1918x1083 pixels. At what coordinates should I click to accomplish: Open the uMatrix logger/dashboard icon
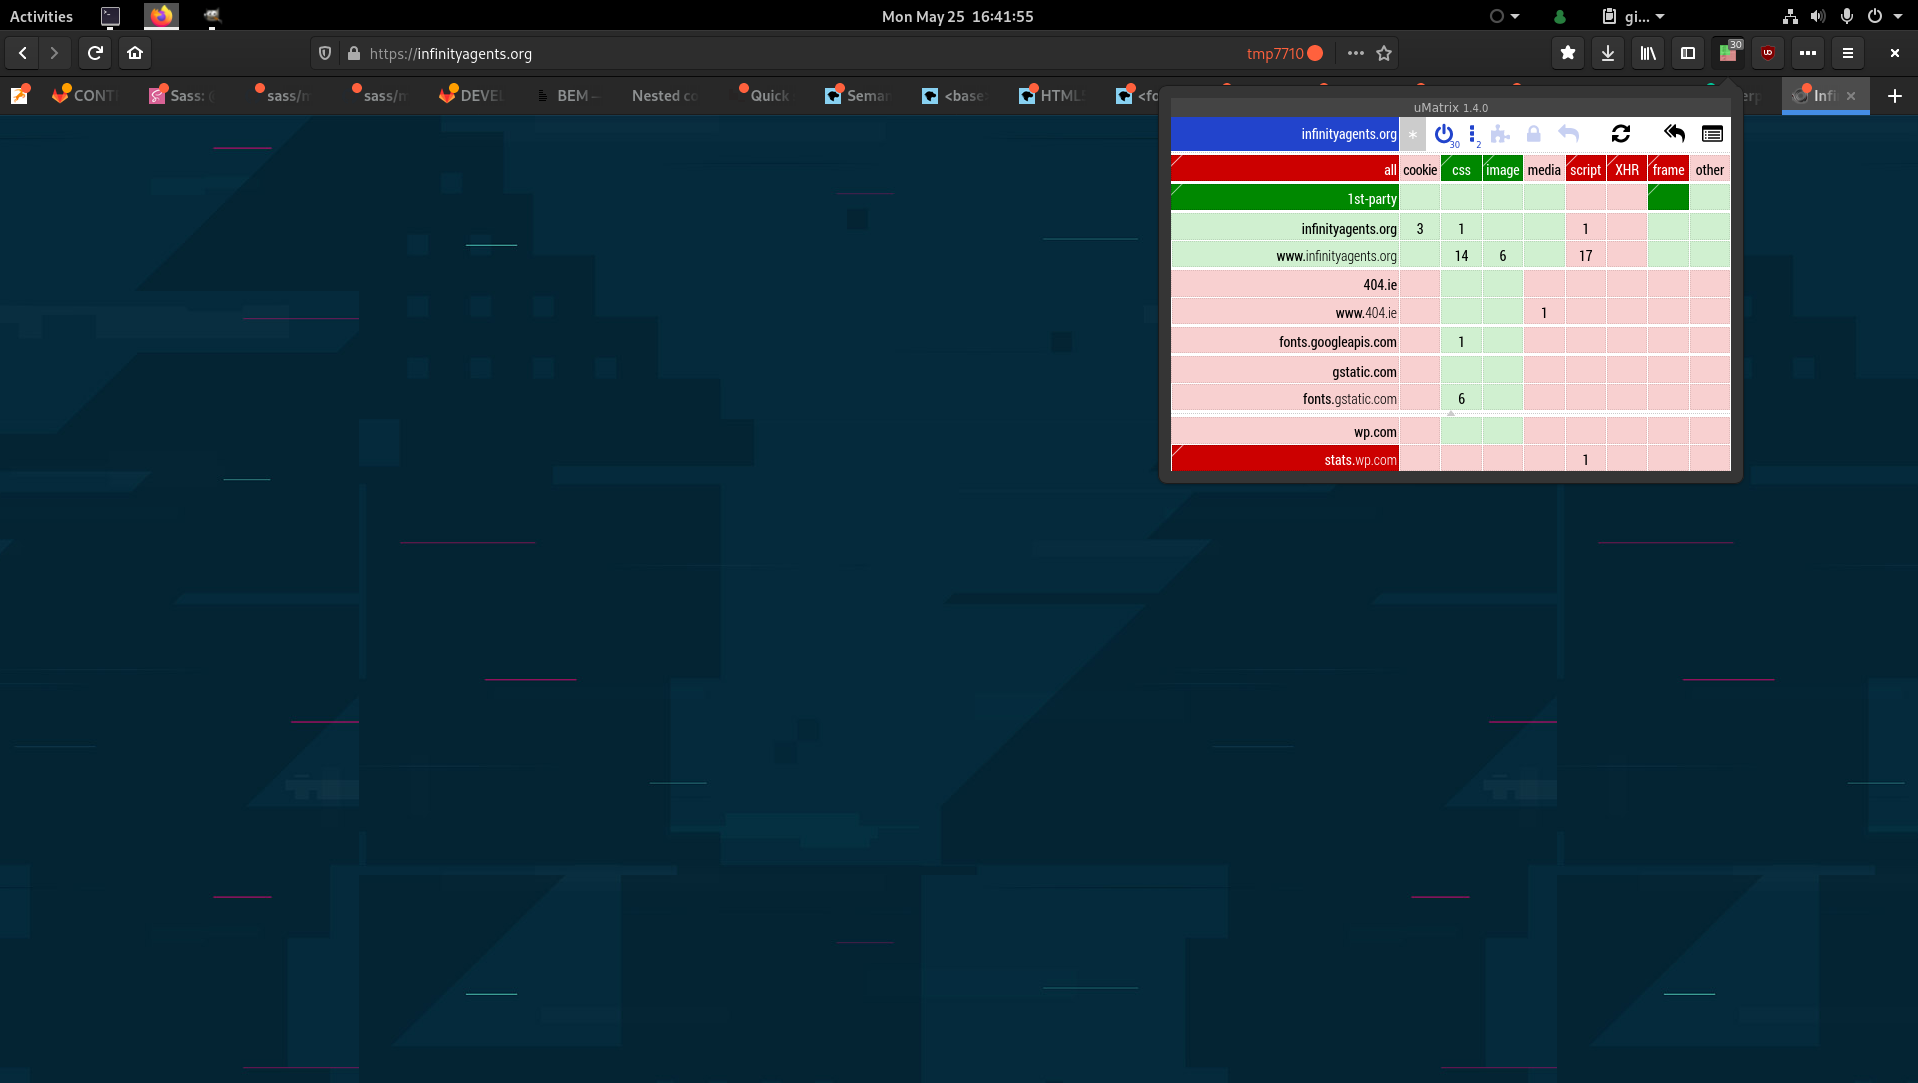click(1712, 134)
